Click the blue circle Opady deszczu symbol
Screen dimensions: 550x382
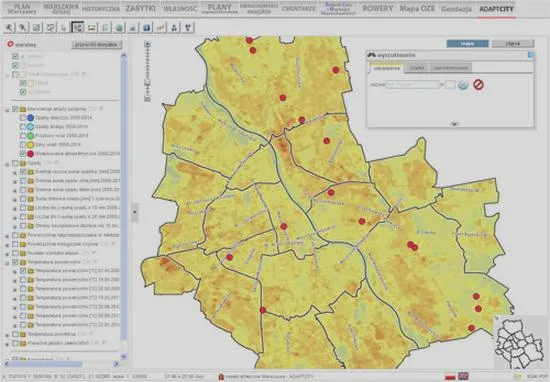[31, 118]
